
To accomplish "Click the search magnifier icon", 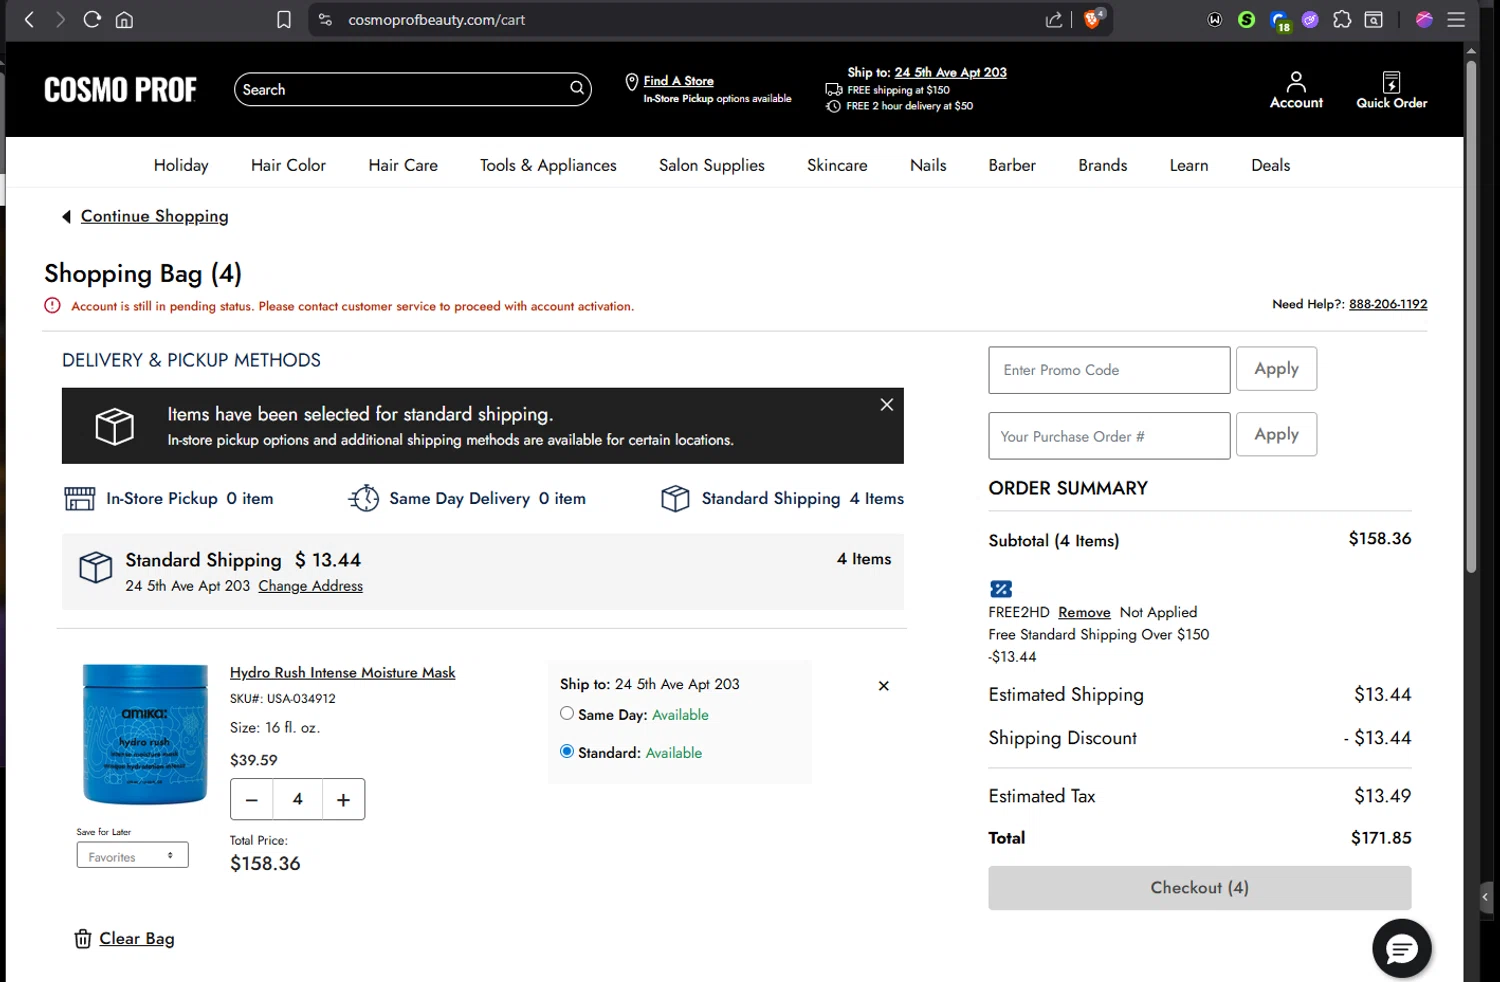I will click(x=577, y=88).
